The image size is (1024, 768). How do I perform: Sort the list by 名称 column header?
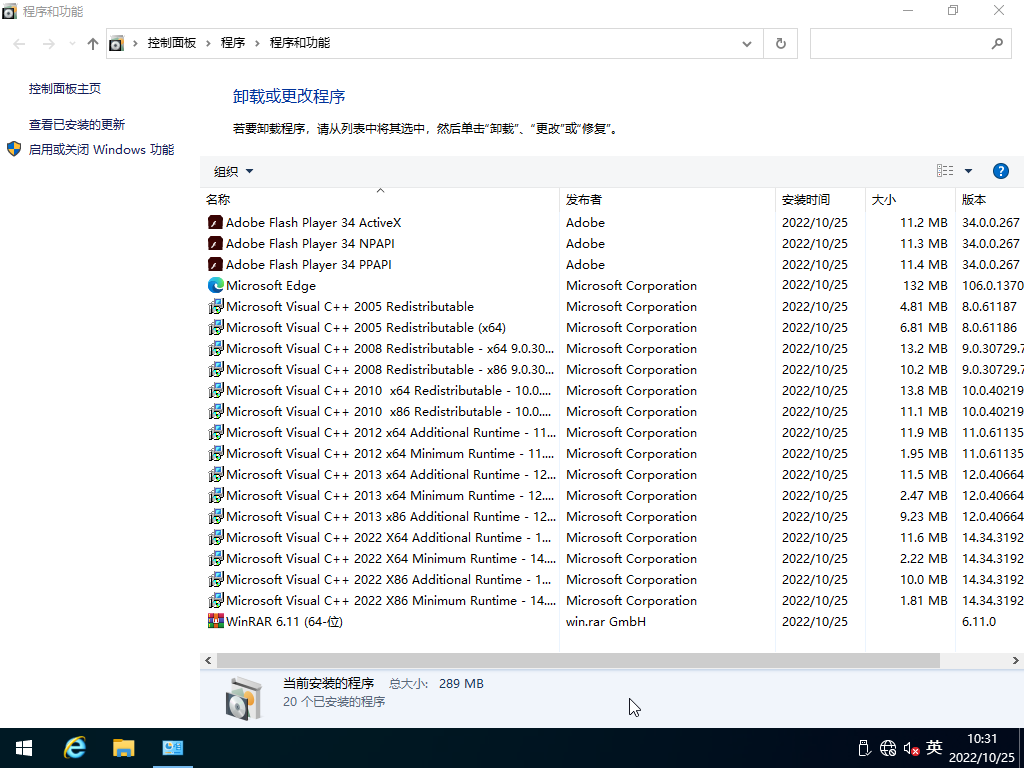218,199
